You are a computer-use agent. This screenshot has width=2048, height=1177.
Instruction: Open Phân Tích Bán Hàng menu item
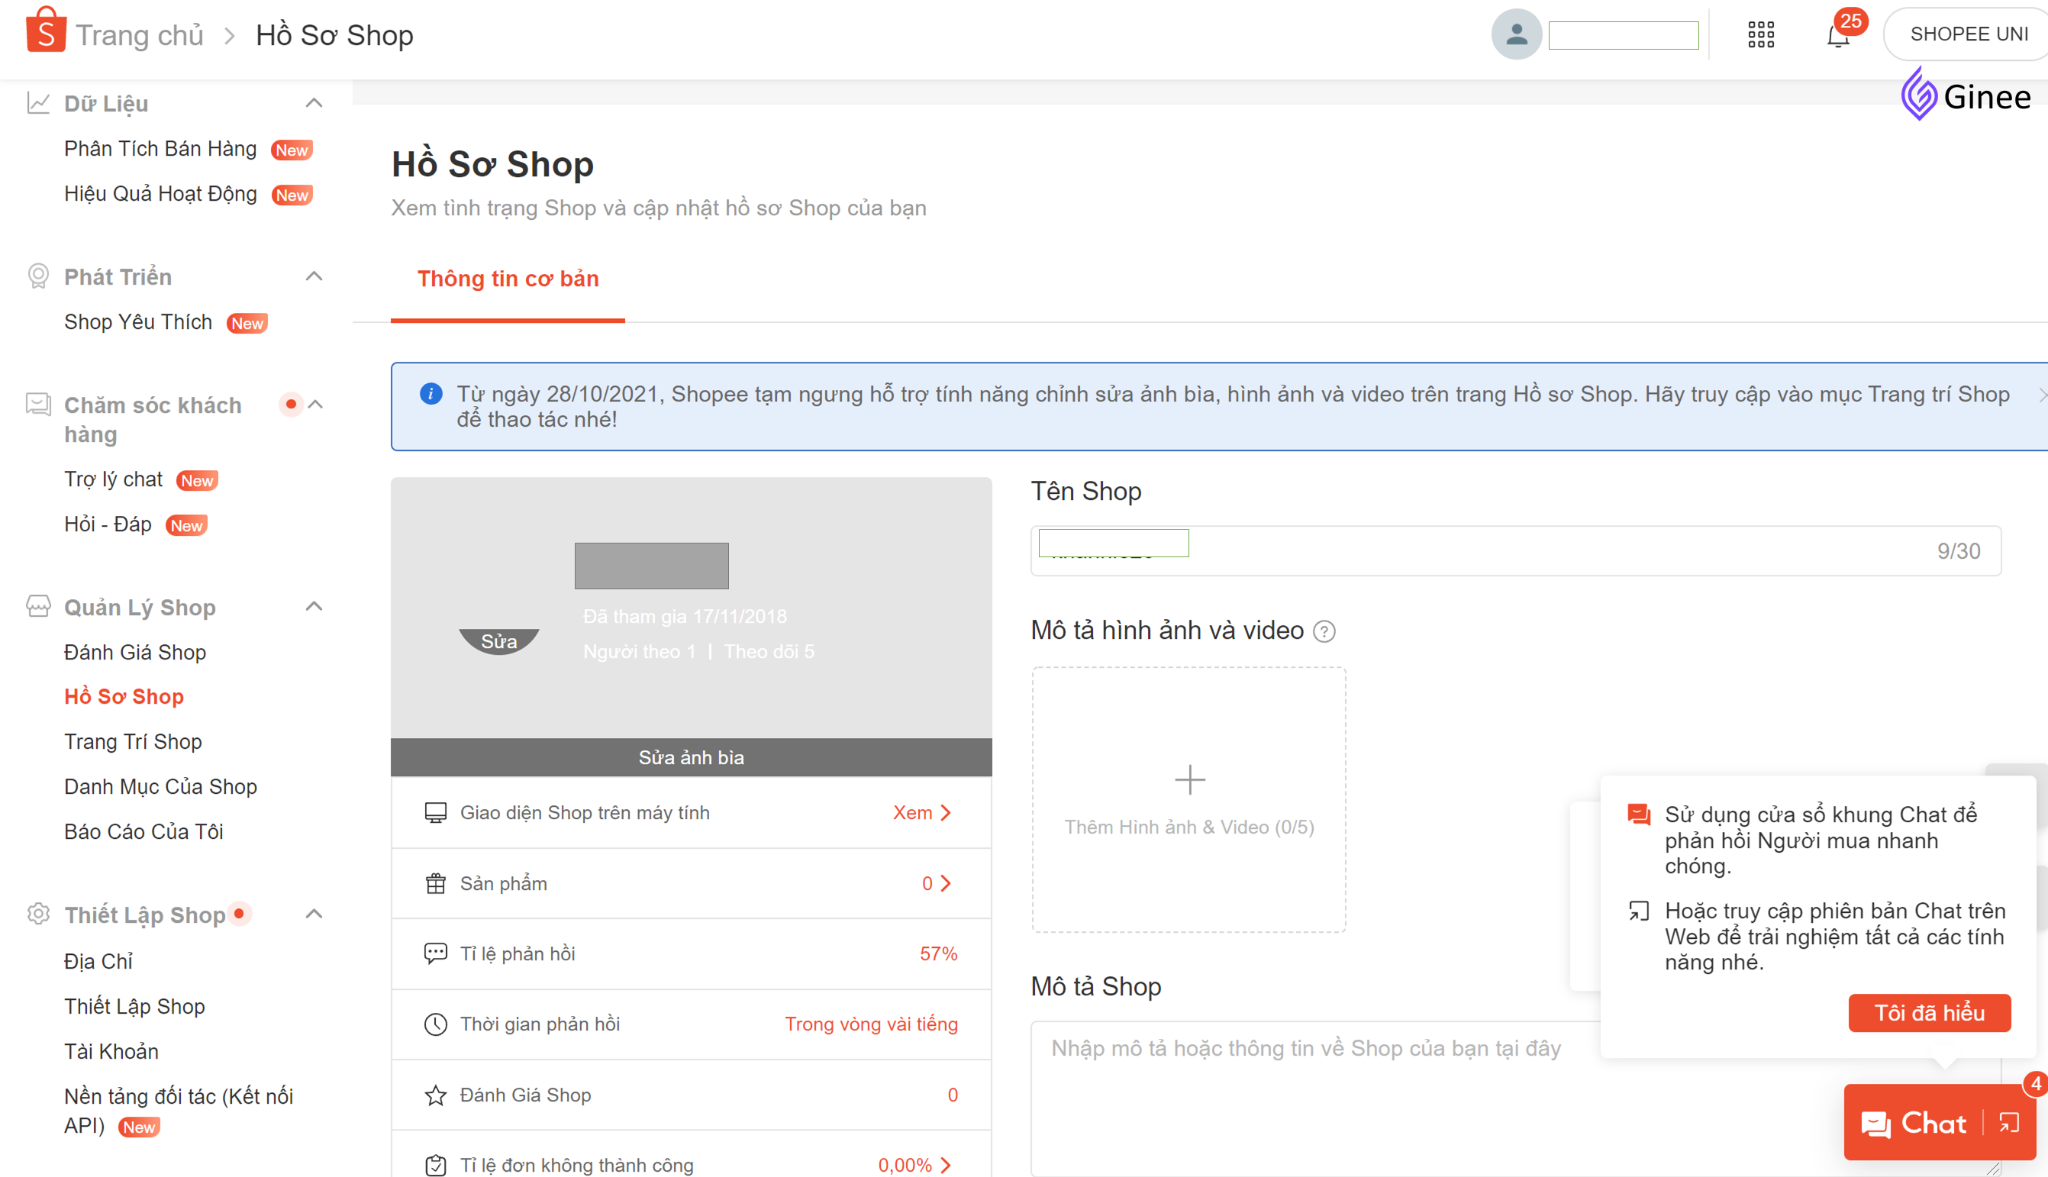pos(160,149)
